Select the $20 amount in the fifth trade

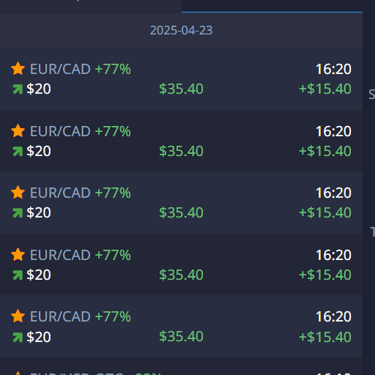coord(39,337)
